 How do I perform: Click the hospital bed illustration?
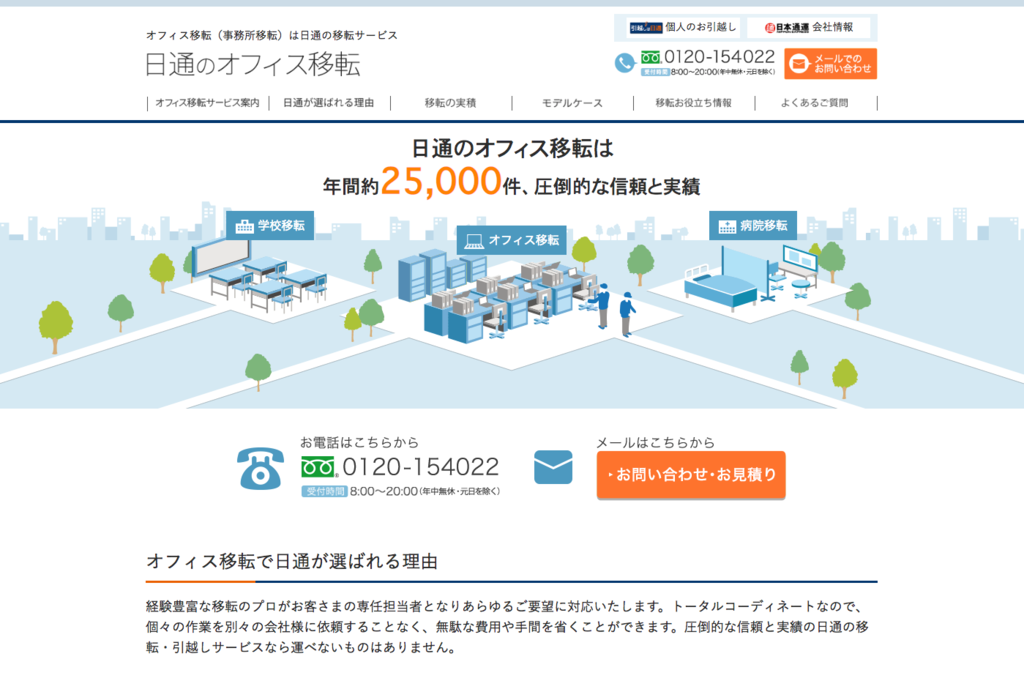(x=720, y=288)
